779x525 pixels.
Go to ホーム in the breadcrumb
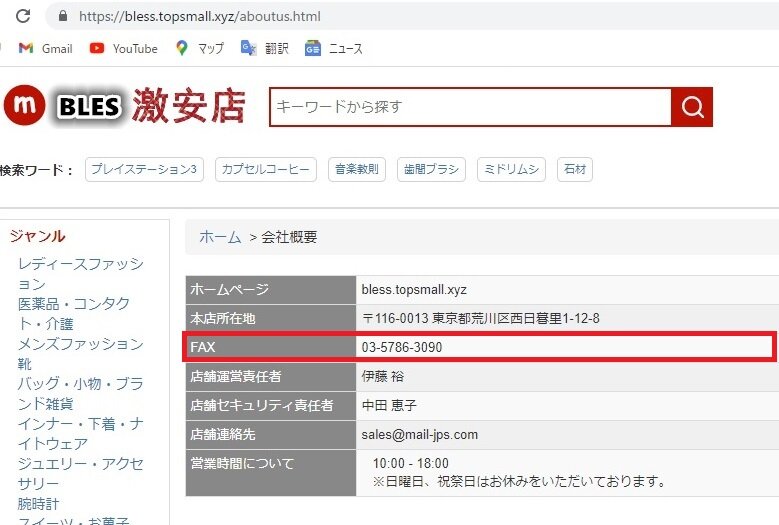click(x=220, y=237)
